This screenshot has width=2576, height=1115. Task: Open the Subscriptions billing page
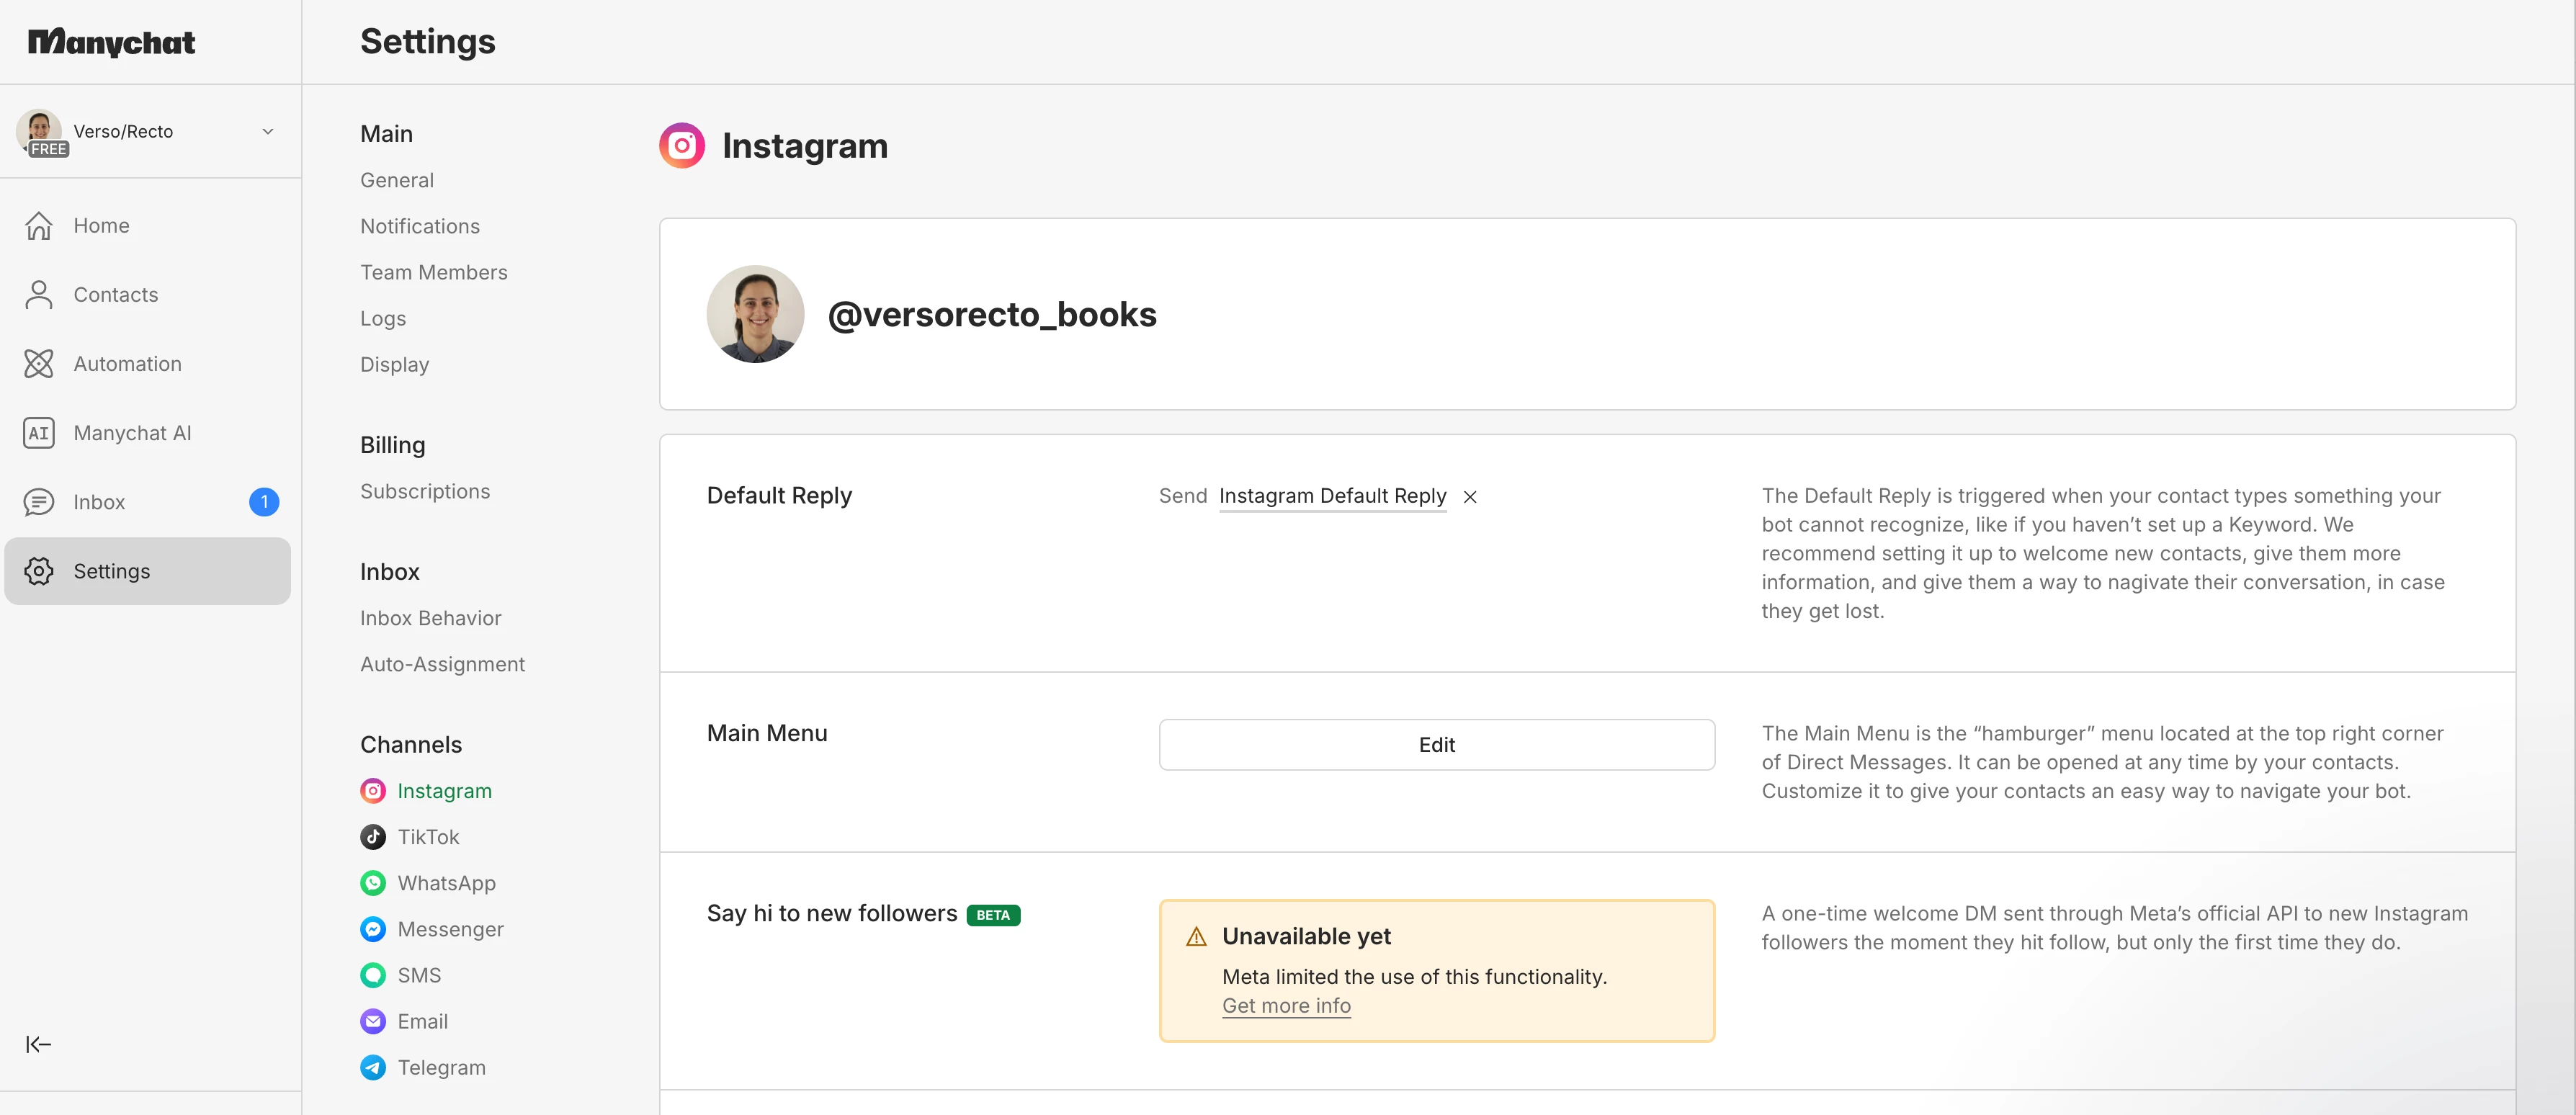pos(425,492)
